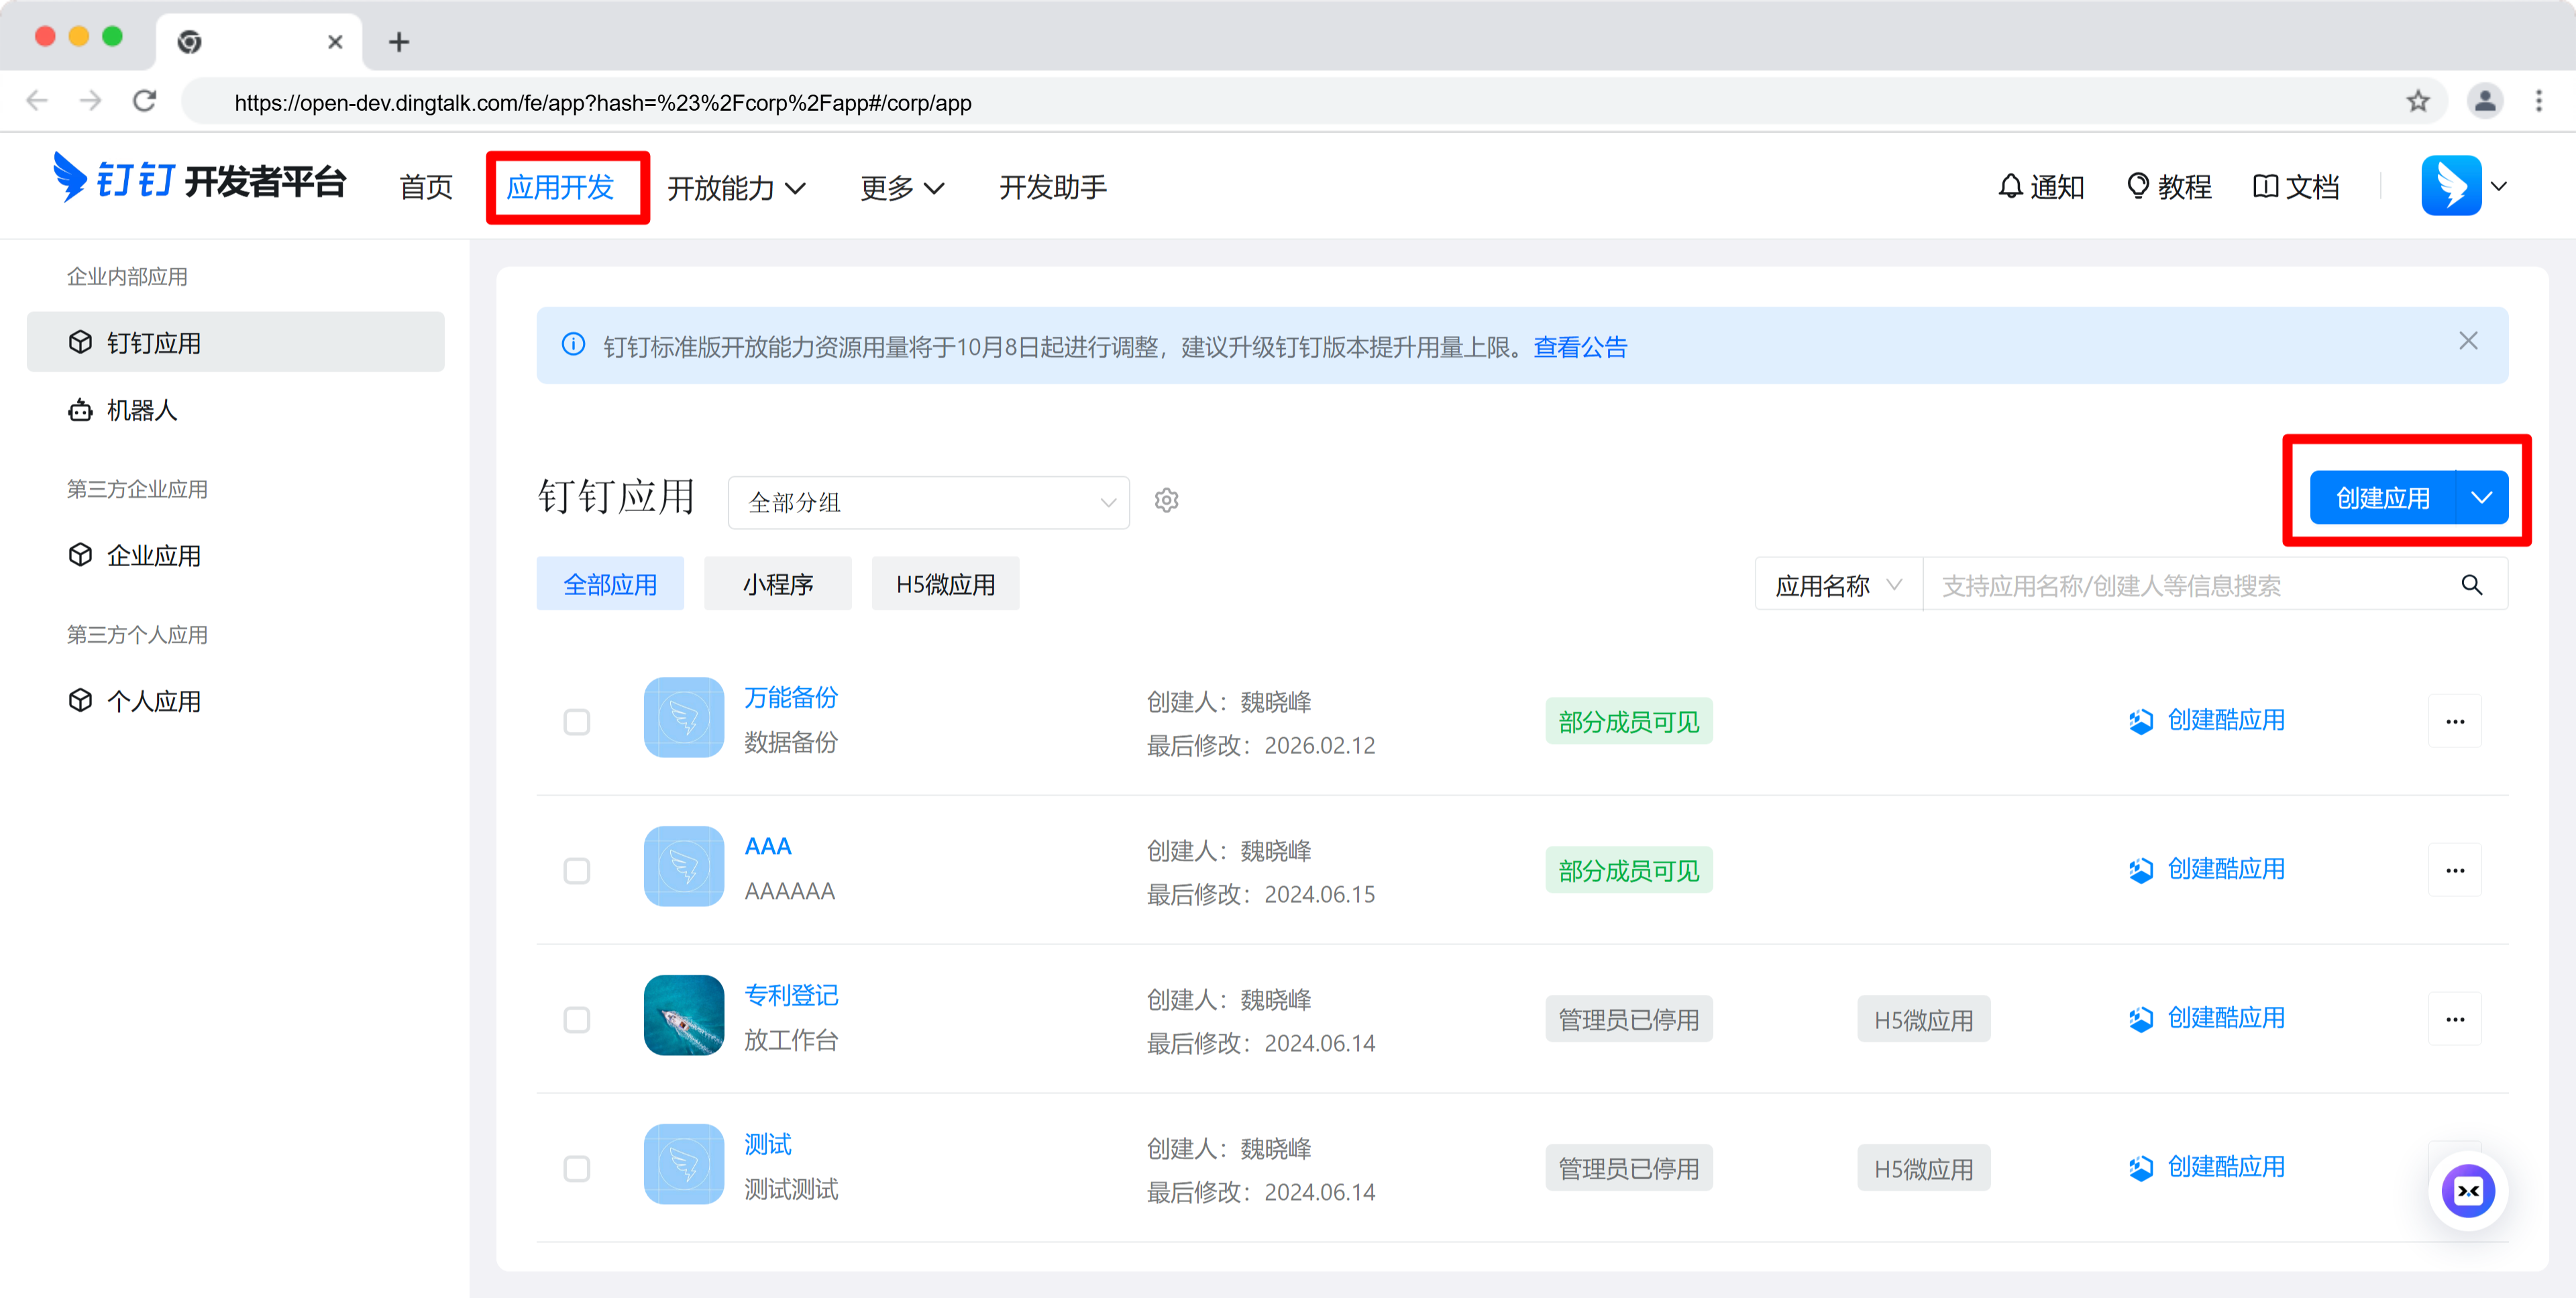Open the group settings gear icon
The image size is (2576, 1298).
(1166, 500)
